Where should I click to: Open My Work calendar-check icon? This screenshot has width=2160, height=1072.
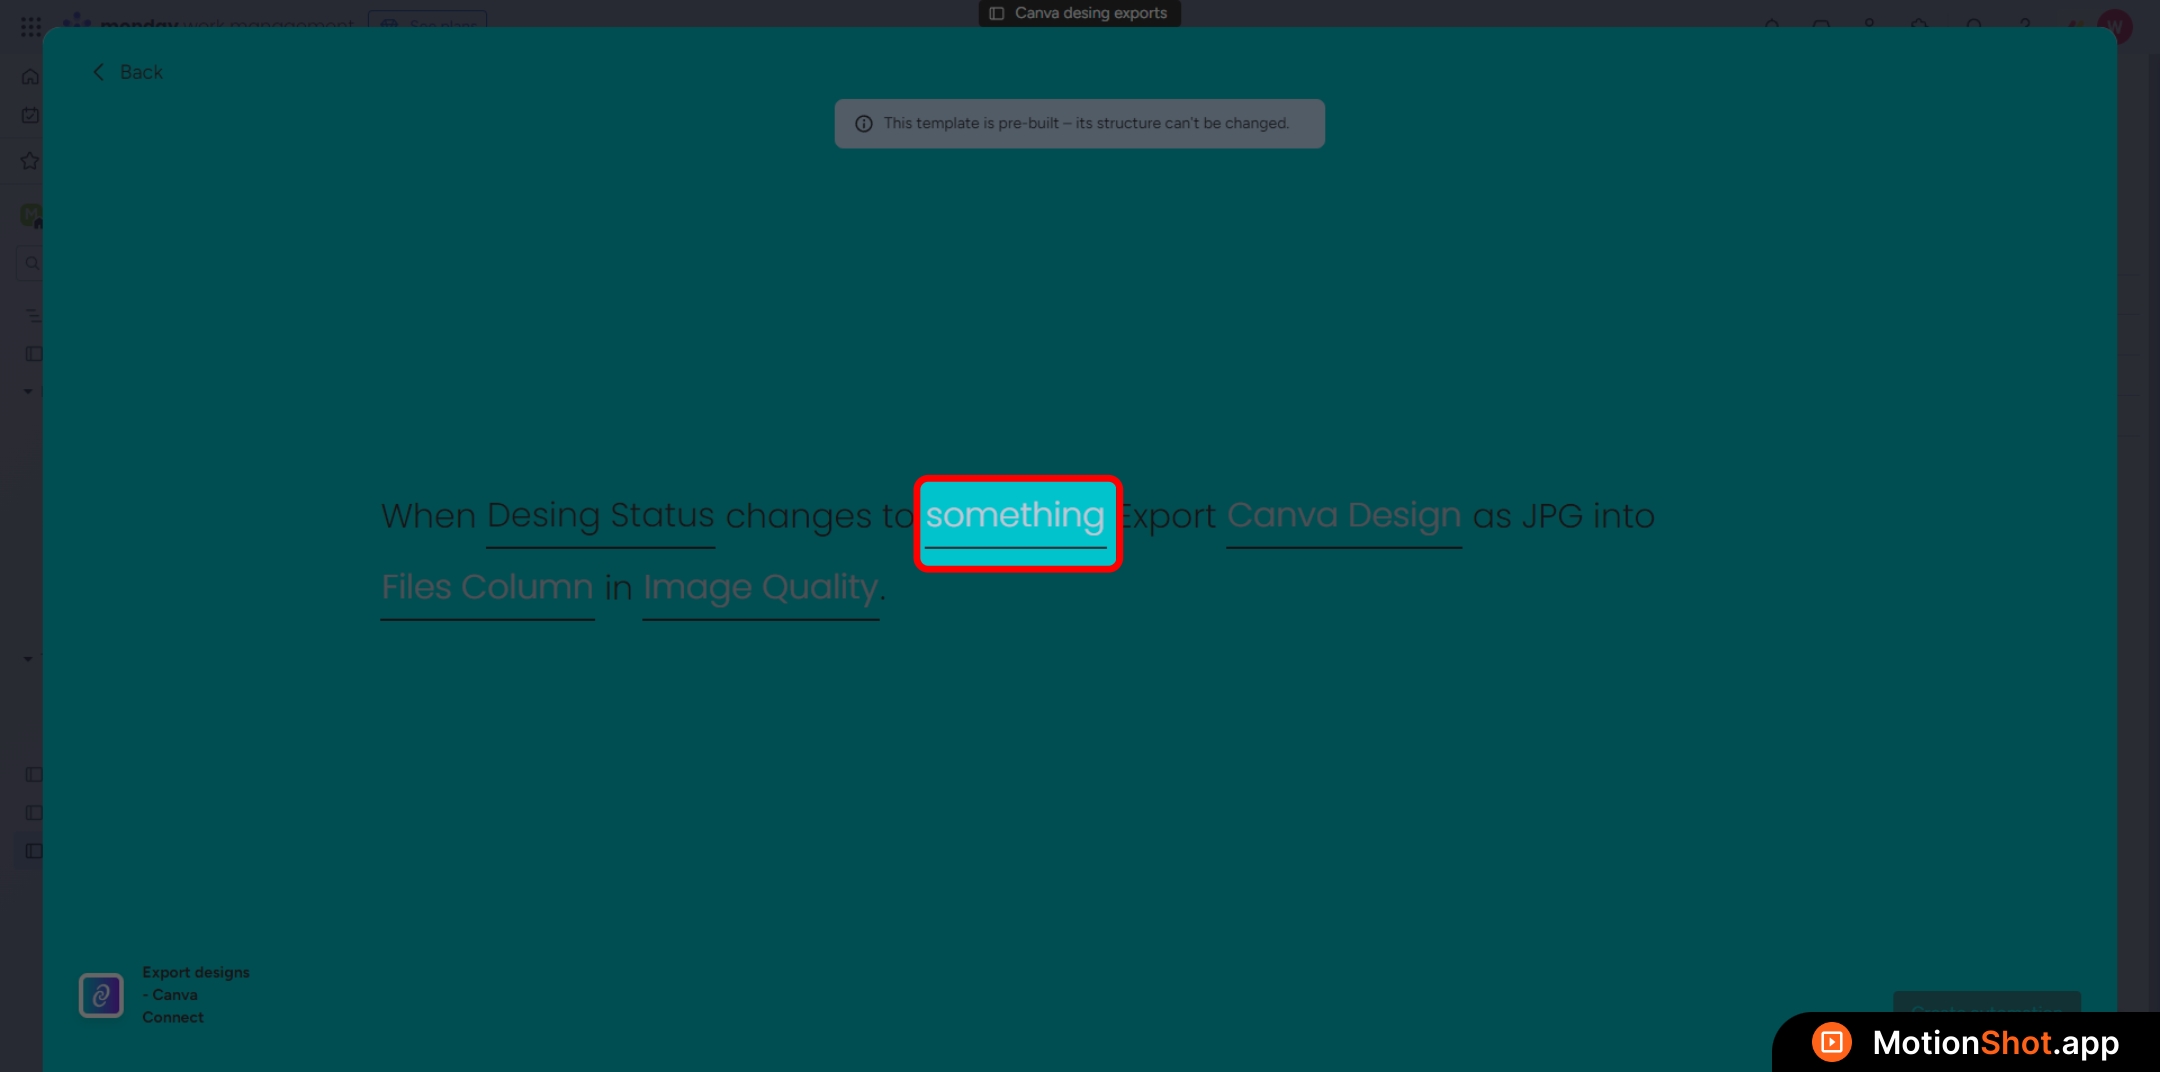point(31,116)
